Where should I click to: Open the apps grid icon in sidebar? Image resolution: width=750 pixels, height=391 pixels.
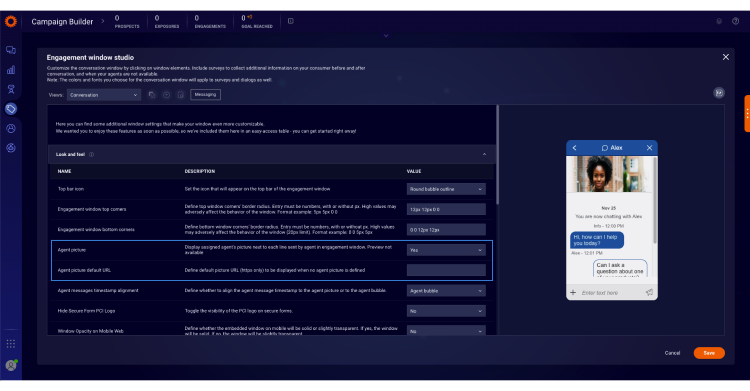11,344
